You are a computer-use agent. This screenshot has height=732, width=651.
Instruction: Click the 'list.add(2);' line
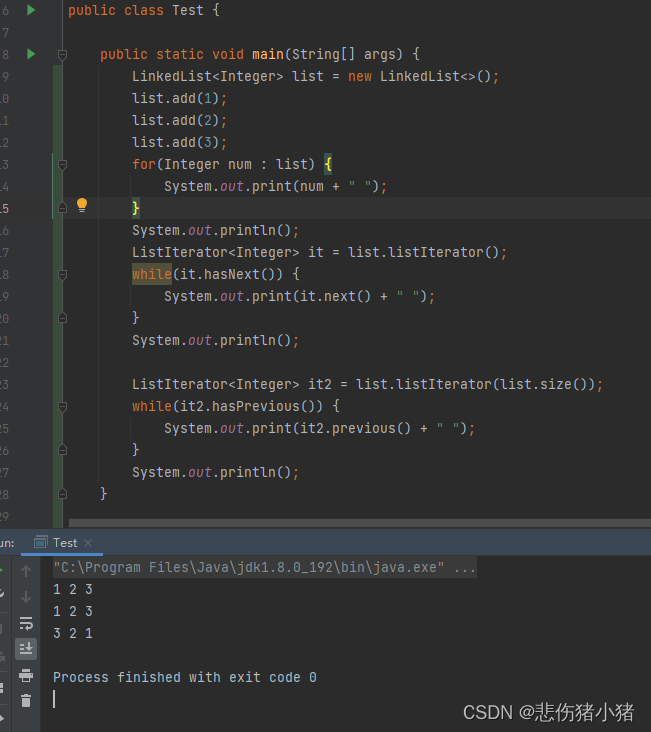[x=179, y=120]
